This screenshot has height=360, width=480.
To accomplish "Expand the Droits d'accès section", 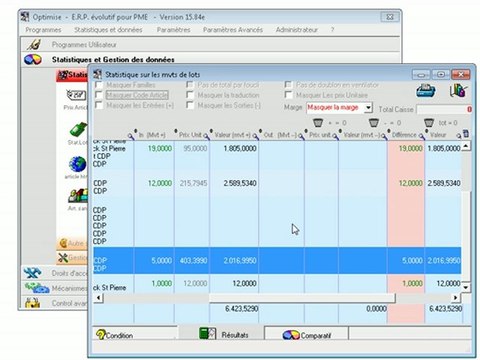I will coord(54,273).
